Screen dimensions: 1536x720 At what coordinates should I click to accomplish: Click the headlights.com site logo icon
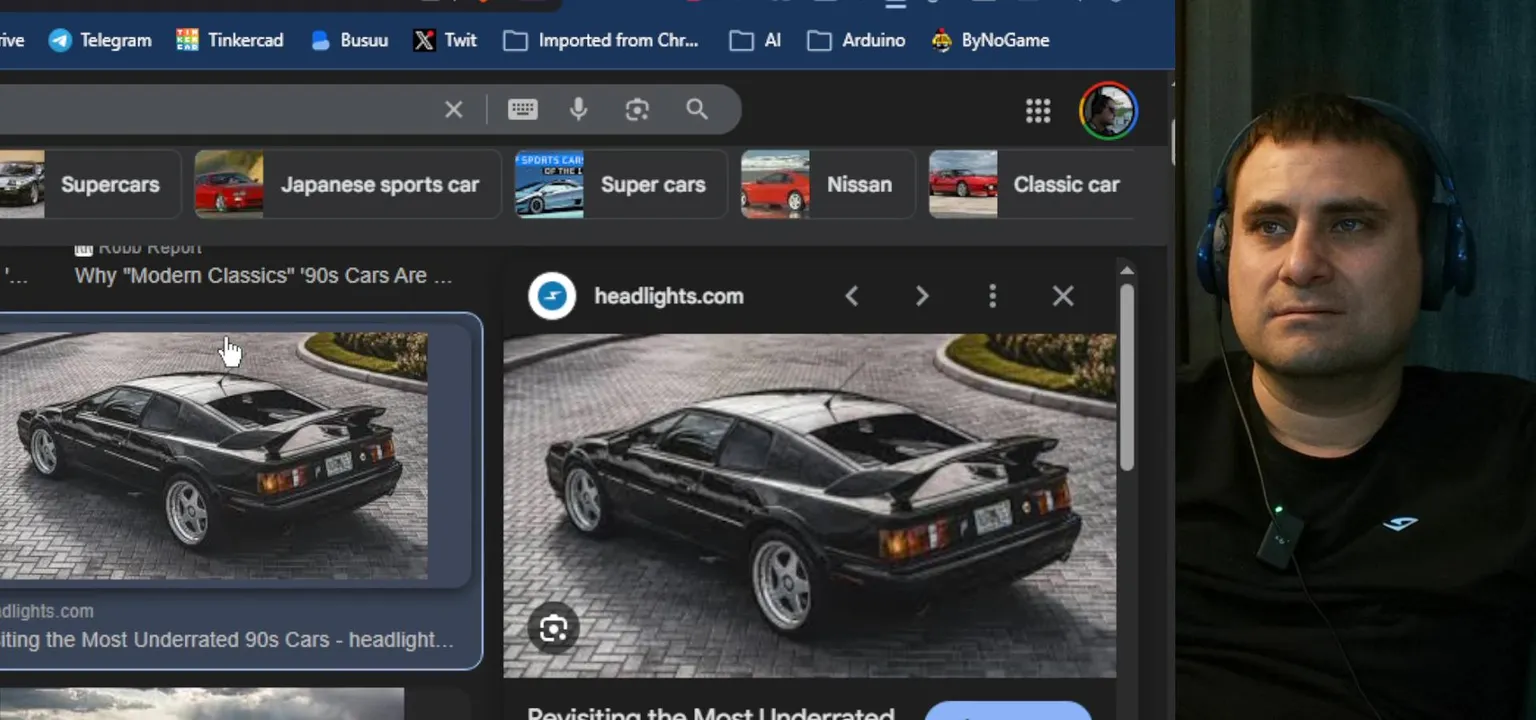(x=552, y=296)
